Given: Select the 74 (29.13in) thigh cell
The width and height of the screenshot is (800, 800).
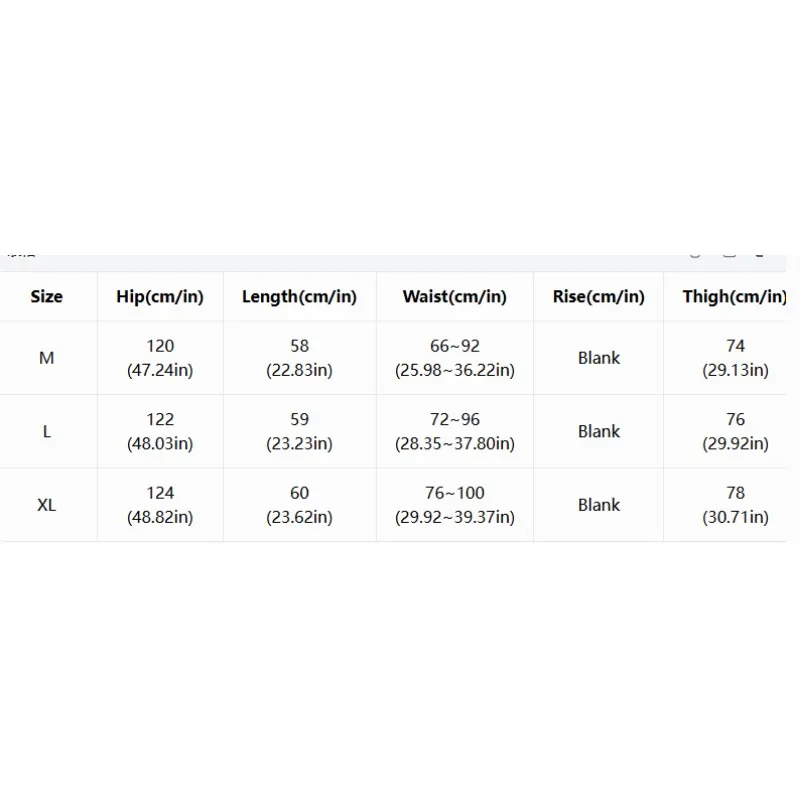Looking at the screenshot, I should (x=735, y=358).
